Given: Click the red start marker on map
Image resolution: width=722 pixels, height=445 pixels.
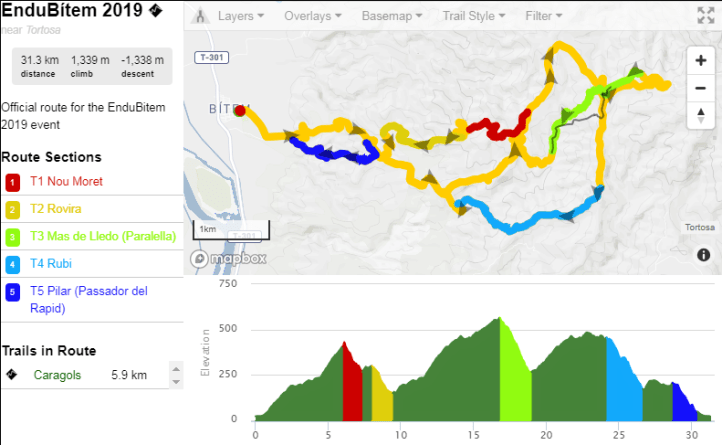Looking at the screenshot, I should point(240,111).
